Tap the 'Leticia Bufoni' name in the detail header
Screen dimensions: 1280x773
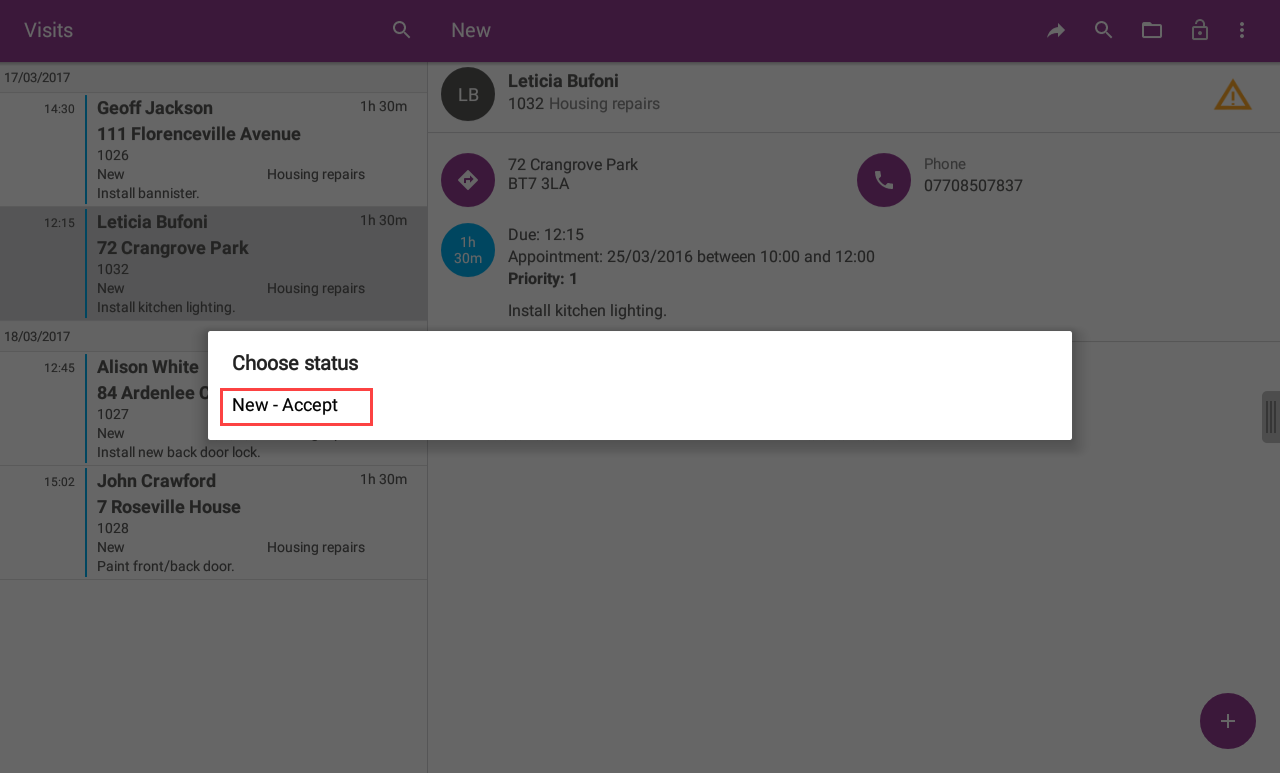(563, 81)
